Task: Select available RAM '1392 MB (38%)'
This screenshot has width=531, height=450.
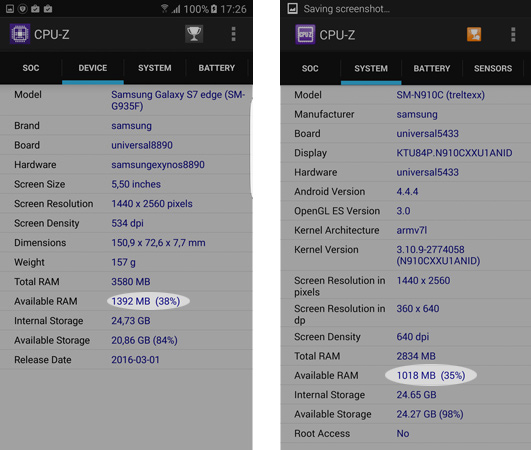Action: coord(146,301)
